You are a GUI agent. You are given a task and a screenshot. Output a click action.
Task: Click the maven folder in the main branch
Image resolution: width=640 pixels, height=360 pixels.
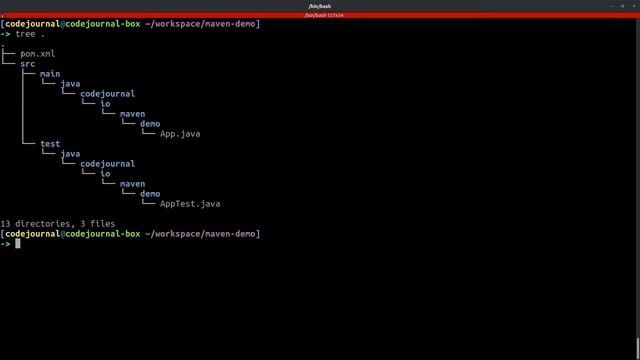[x=133, y=114]
